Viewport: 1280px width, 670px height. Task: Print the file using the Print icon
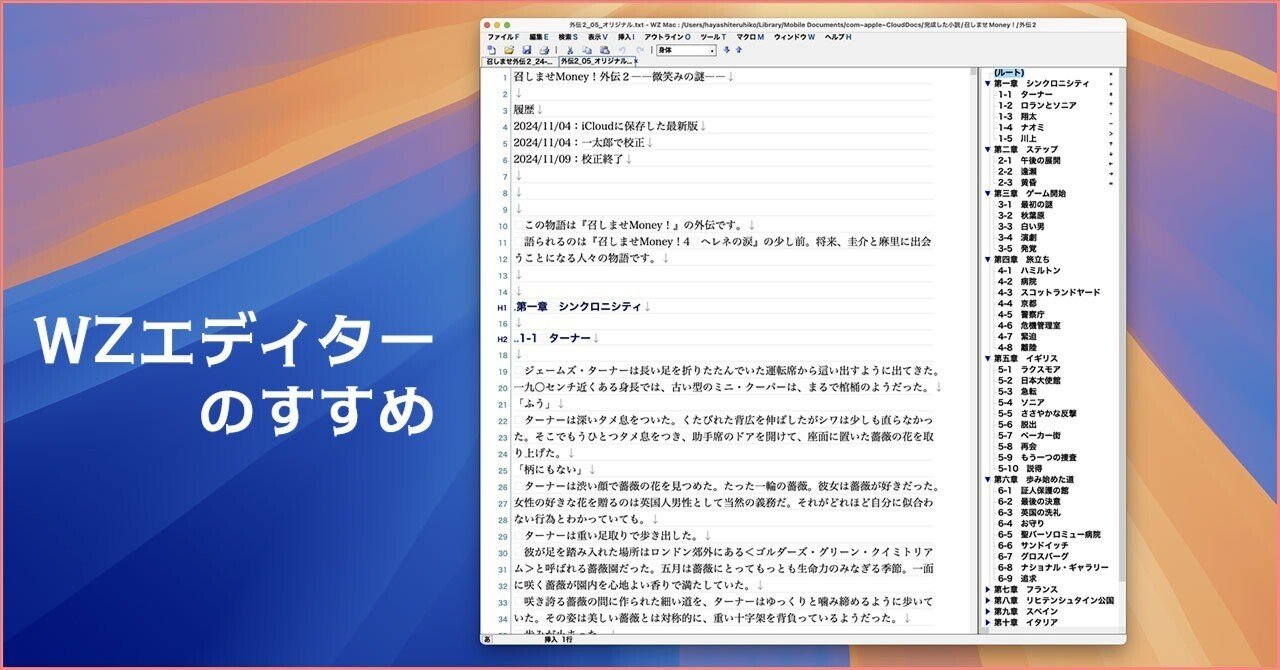[544, 50]
